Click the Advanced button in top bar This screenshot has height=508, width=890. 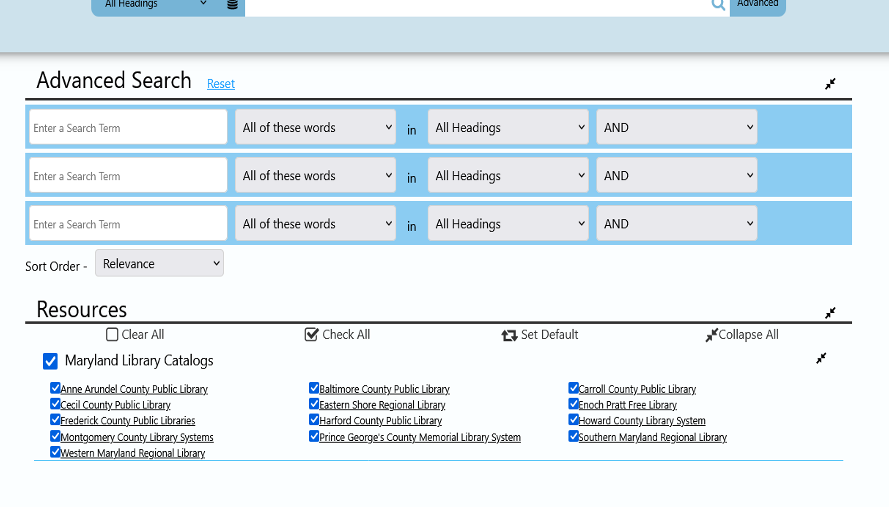click(x=758, y=5)
